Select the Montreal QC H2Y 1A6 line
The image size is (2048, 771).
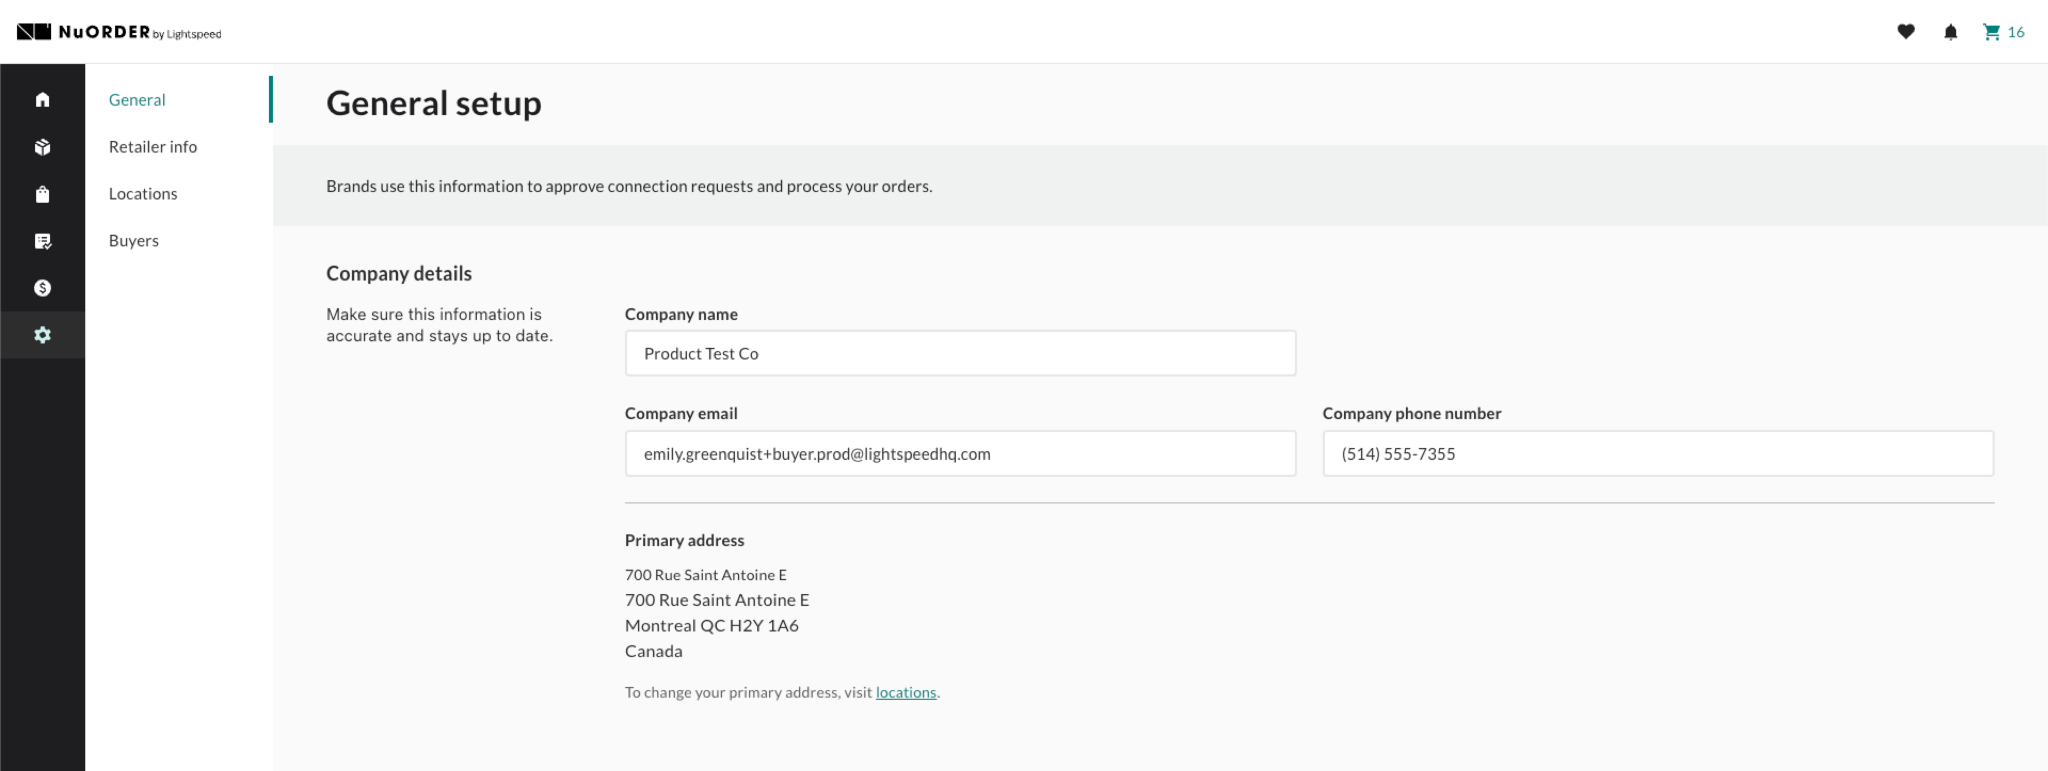pyautogui.click(x=712, y=626)
